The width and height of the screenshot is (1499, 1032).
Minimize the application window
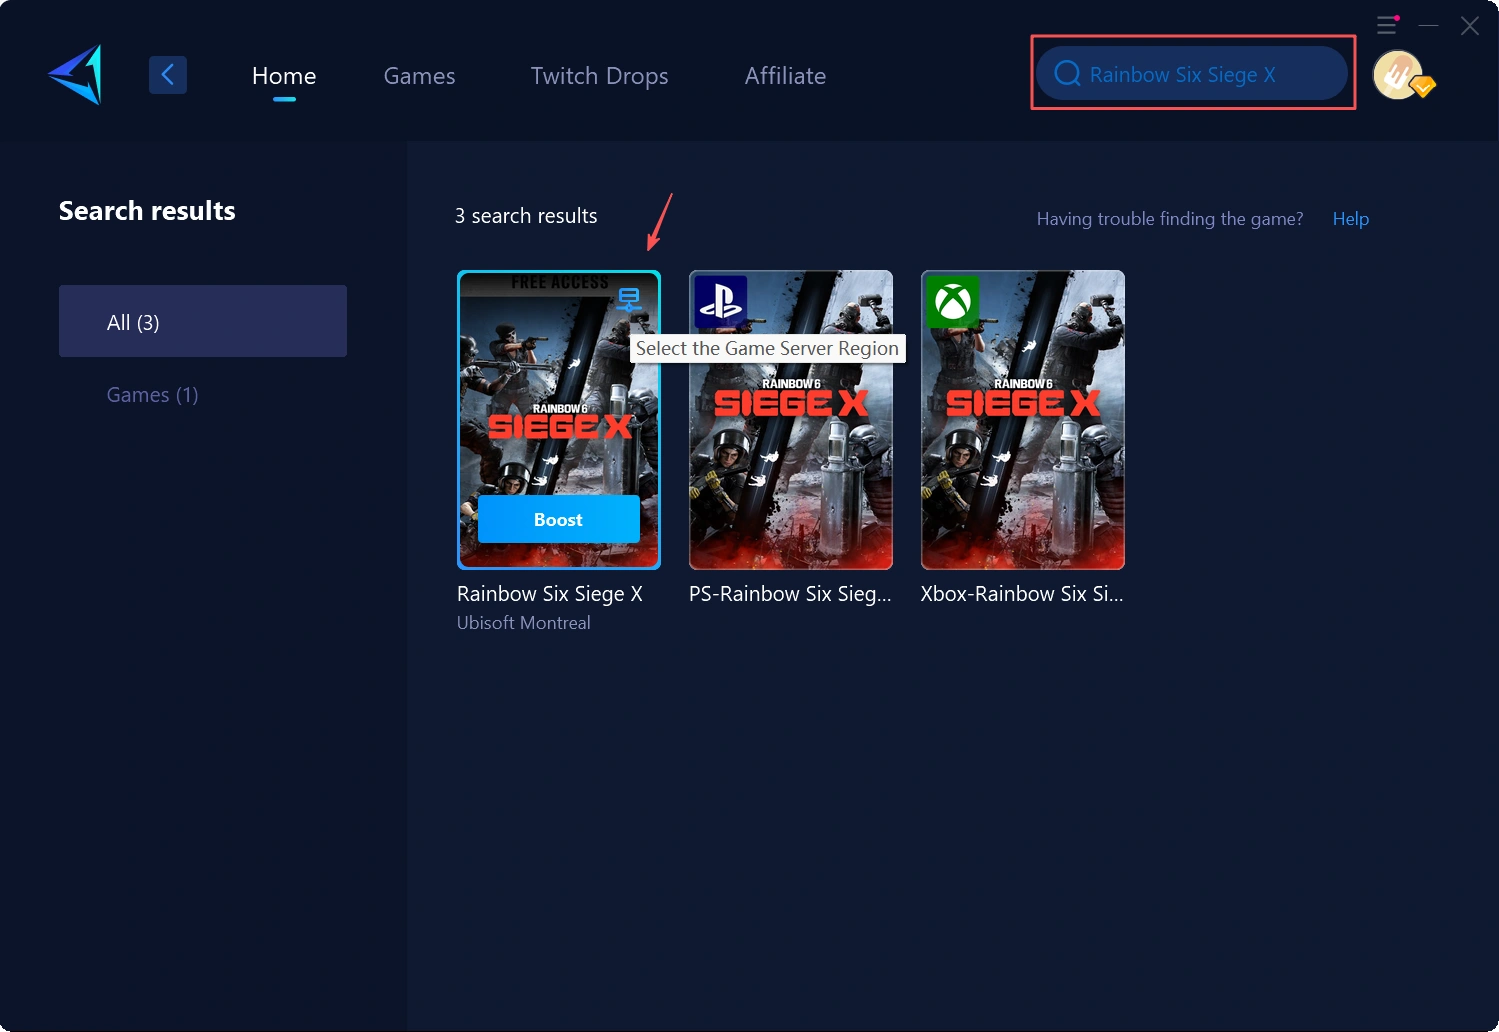[x=1428, y=25]
